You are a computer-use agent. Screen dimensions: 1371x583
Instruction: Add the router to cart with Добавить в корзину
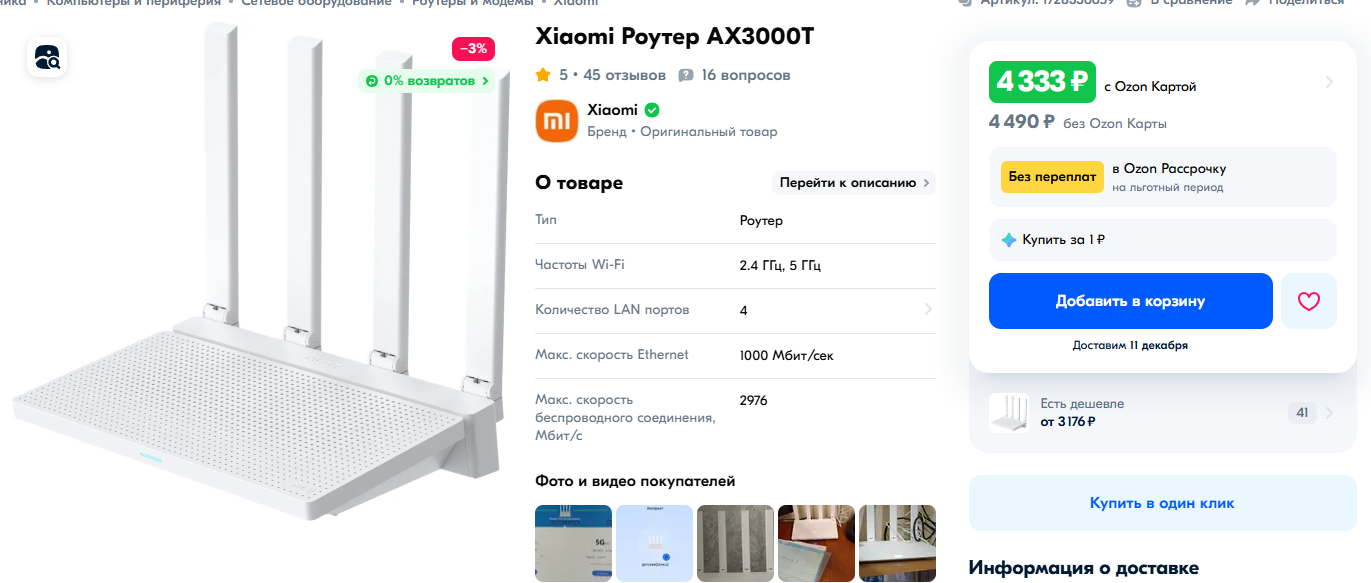click(x=1131, y=301)
